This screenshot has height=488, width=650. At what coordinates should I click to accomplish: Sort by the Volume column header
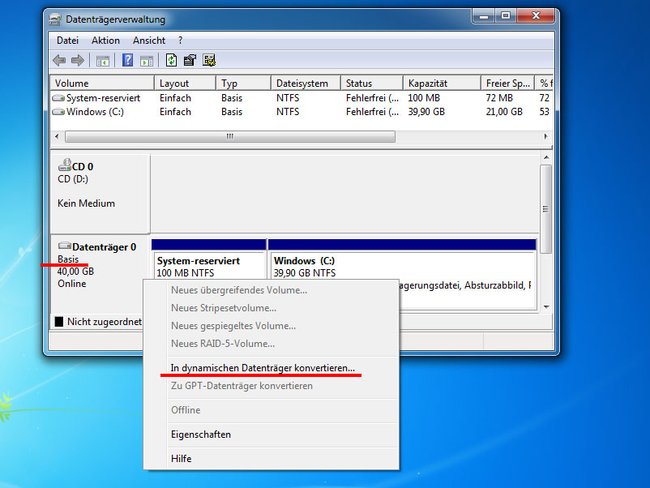tap(102, 83)
